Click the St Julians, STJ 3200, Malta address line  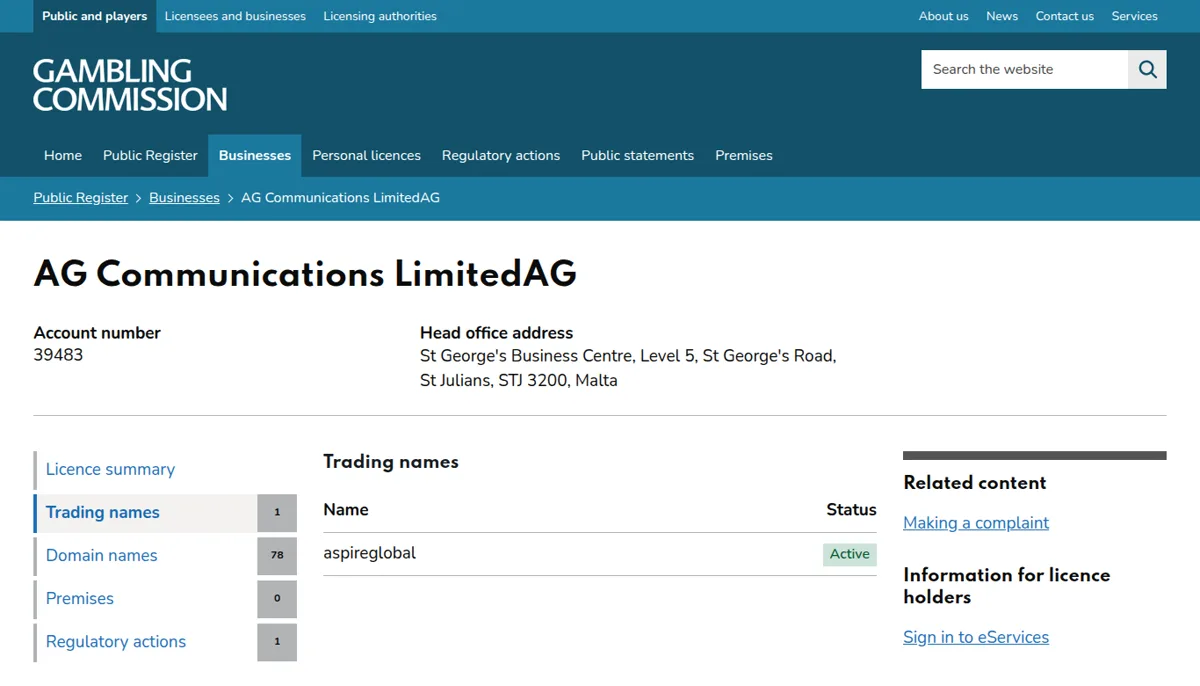click(x=519, y=381)
